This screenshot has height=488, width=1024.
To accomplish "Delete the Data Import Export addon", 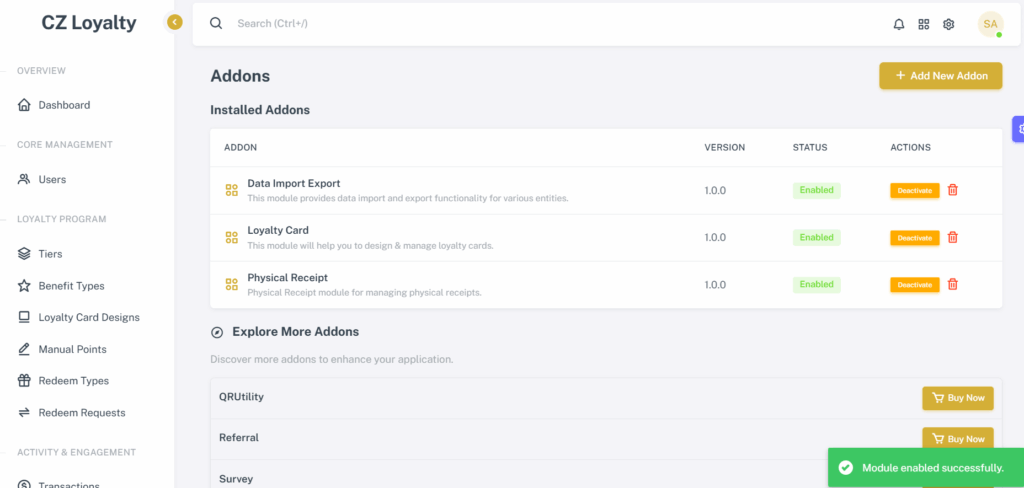I will coord(953,190).
